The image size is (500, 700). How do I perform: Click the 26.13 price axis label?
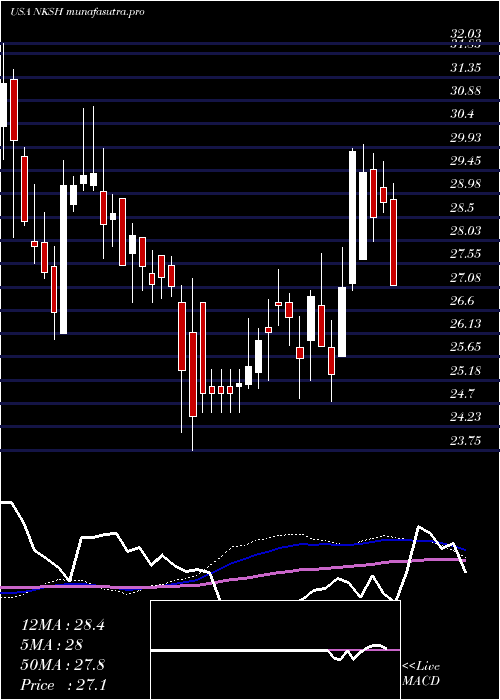[465, 324]
